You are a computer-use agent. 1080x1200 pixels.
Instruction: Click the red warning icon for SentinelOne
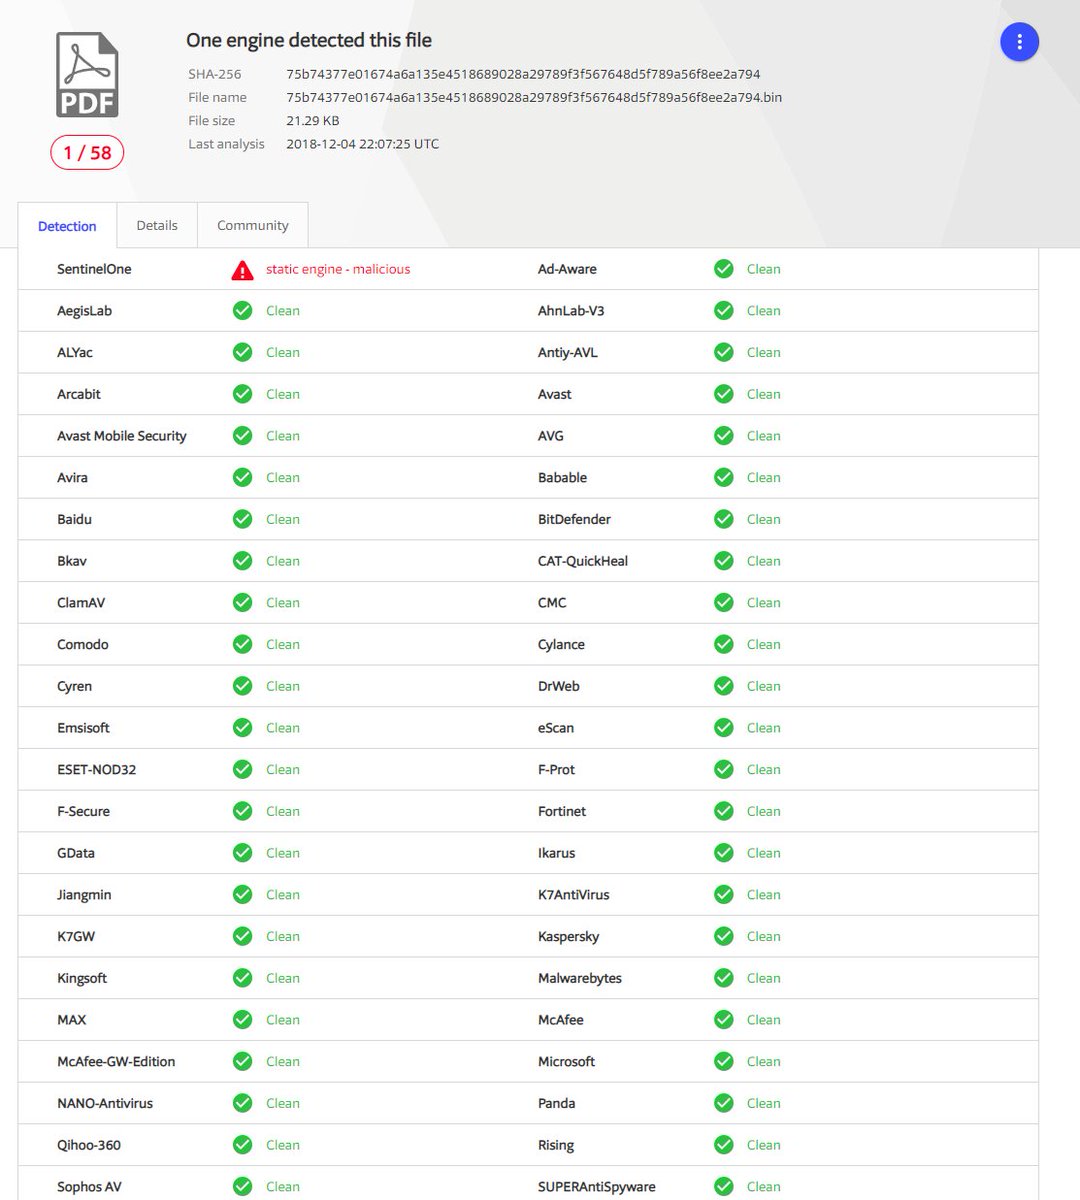pyautogui.click(x=242, y=270)
